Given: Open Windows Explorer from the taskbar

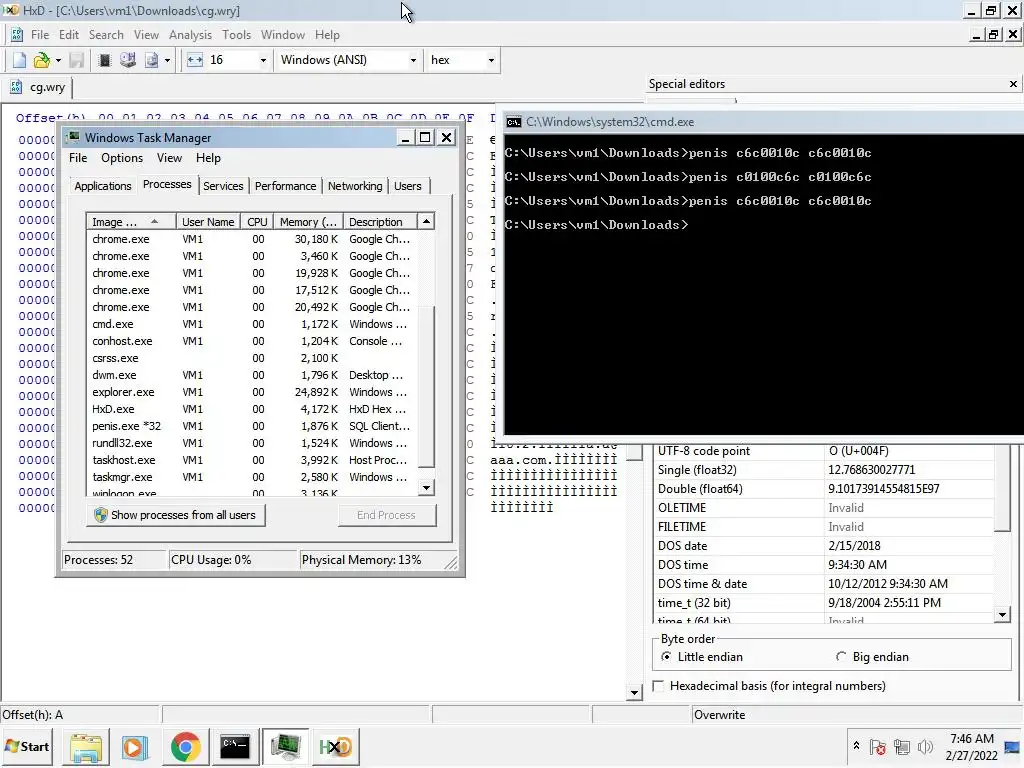Looking at the screenshot, I should coord(86,747).
